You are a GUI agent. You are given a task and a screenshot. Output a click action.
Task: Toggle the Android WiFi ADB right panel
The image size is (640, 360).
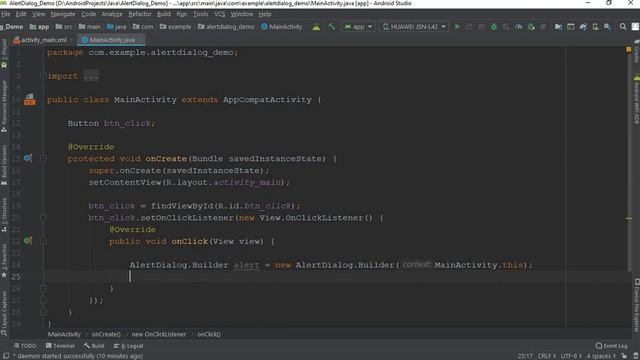[636, 100]
